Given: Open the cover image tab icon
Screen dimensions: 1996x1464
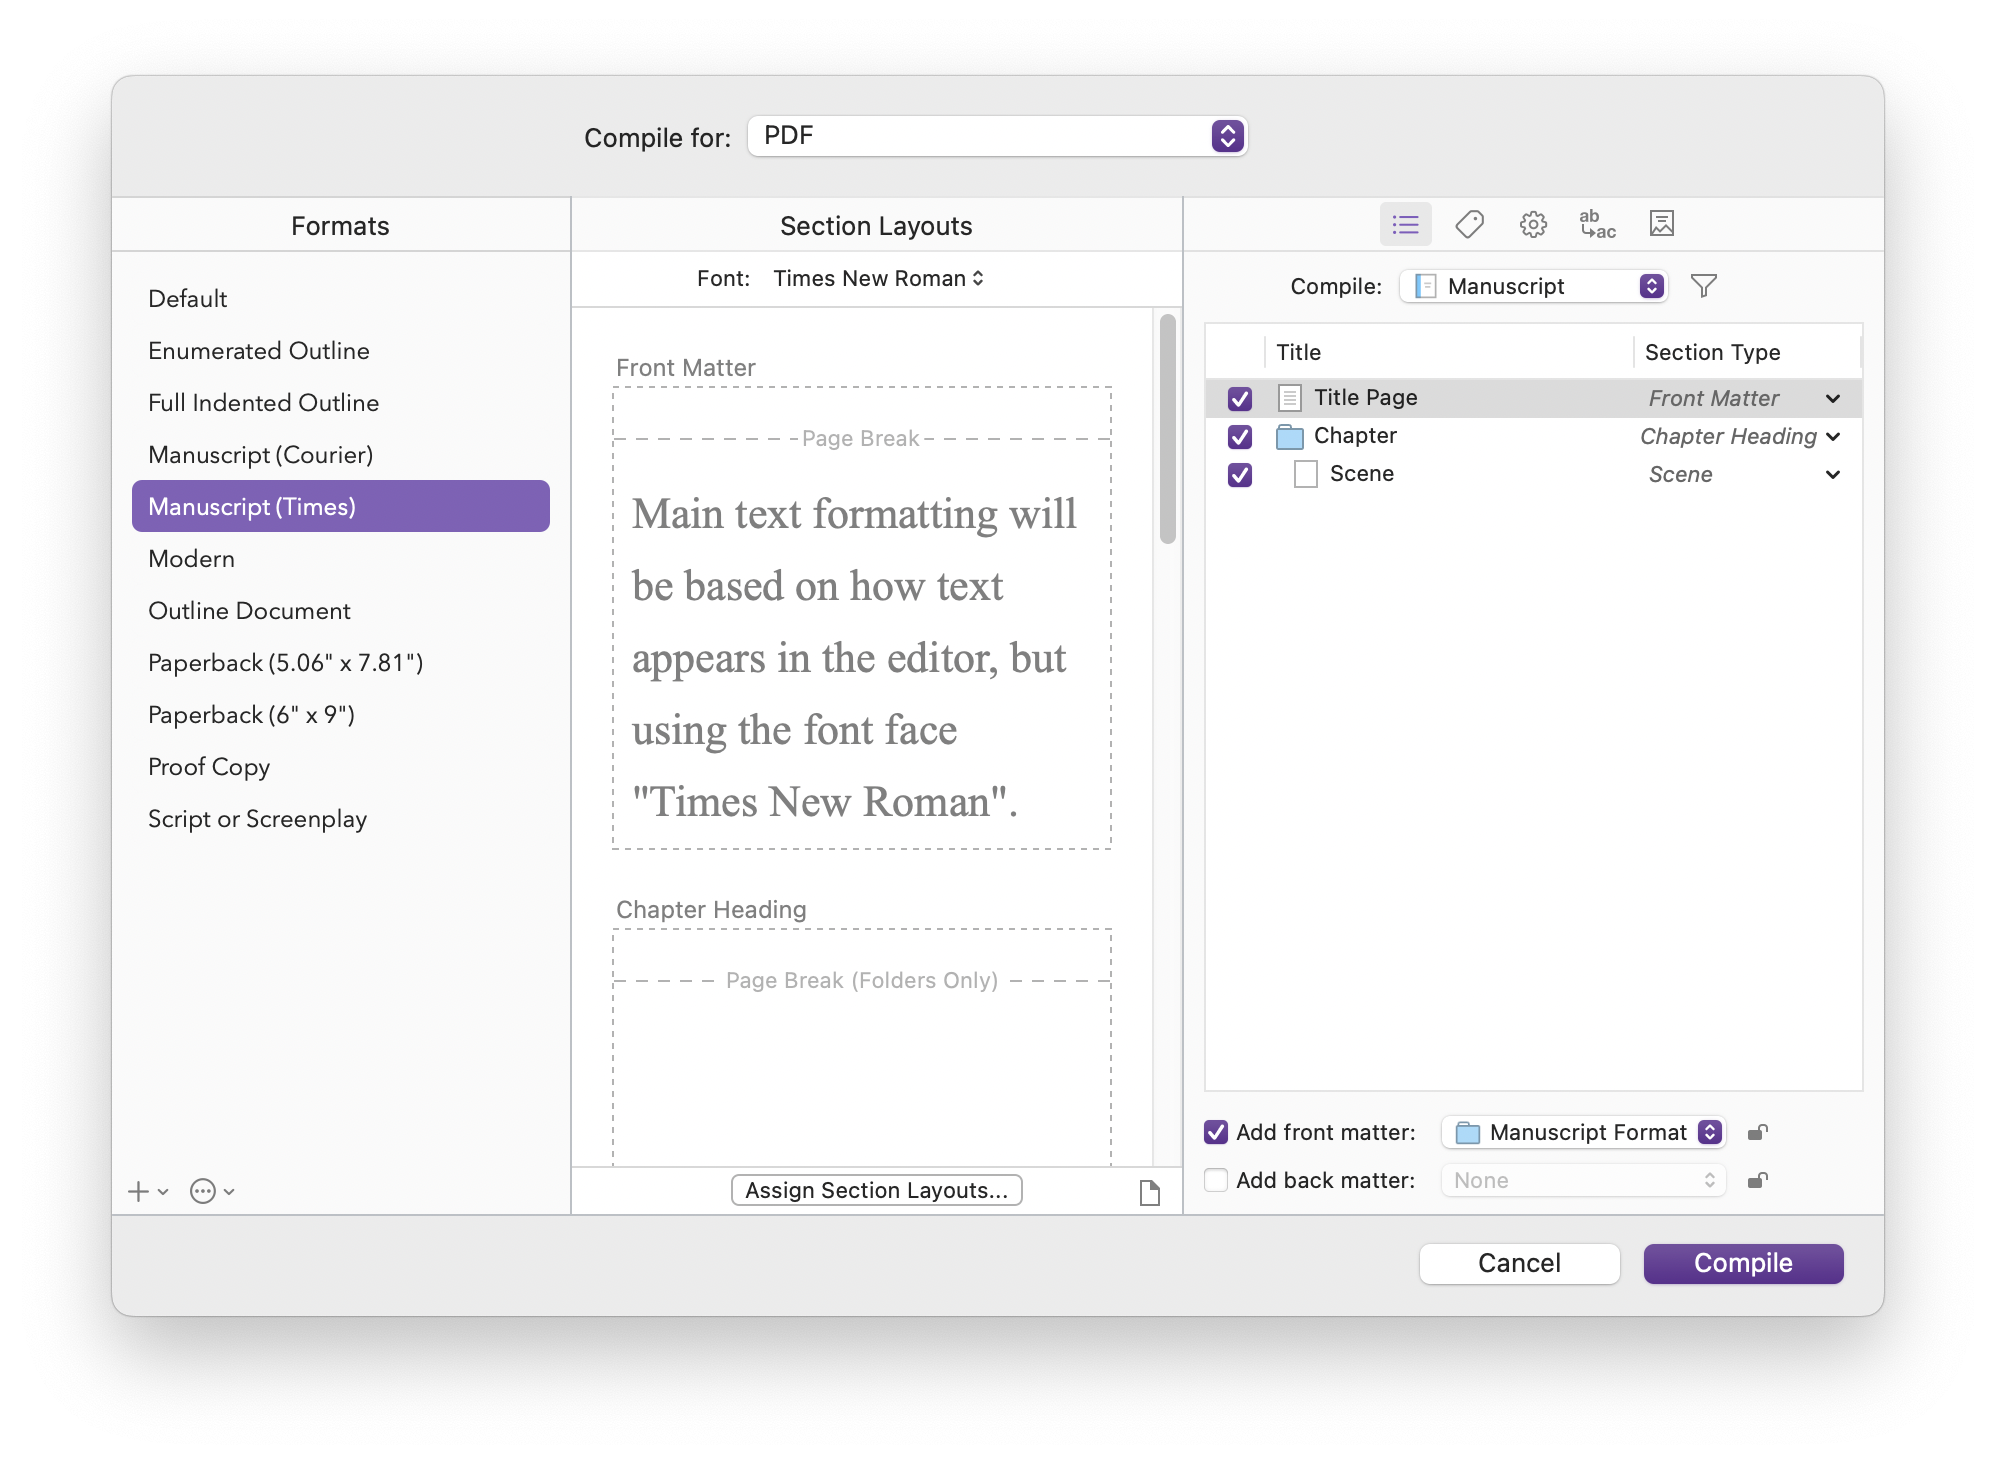Looking at the screenshot, I should [1661, 224].
